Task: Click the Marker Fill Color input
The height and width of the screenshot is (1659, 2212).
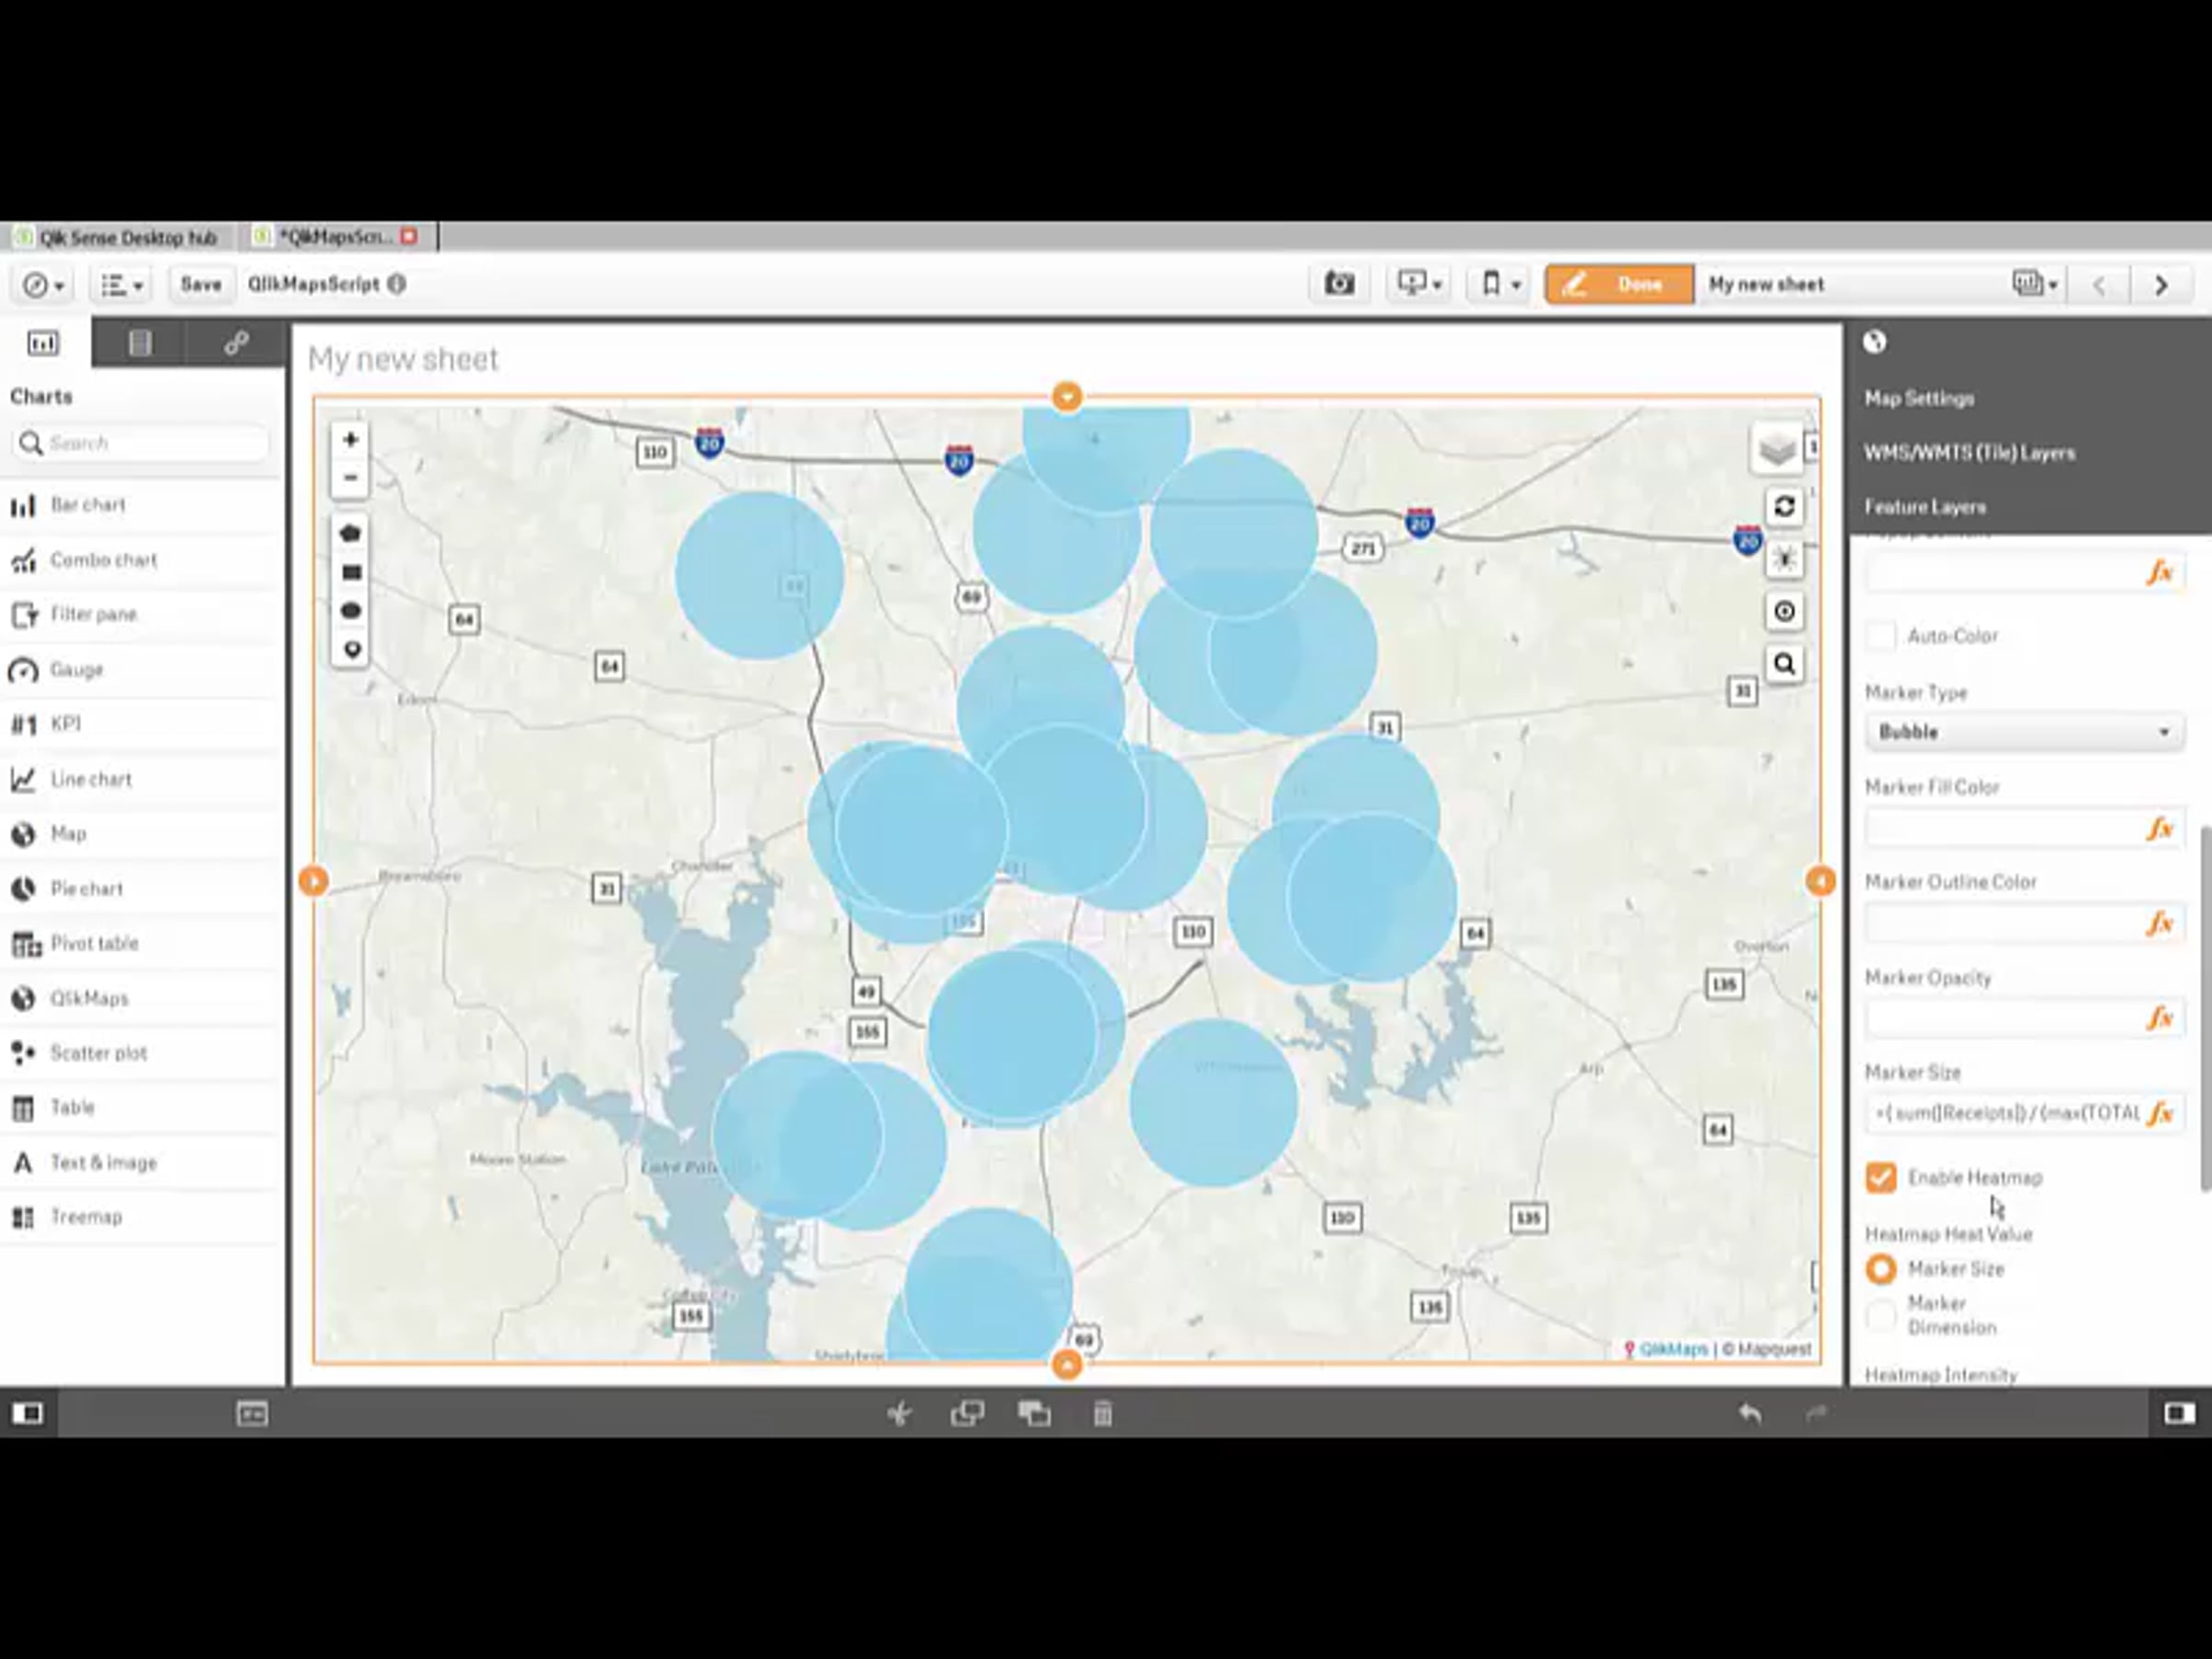Action: pyautogui.click(x=2004, y=829)
